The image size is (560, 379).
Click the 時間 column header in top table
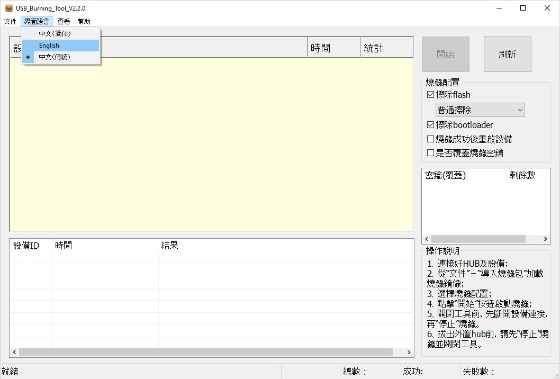334,48
